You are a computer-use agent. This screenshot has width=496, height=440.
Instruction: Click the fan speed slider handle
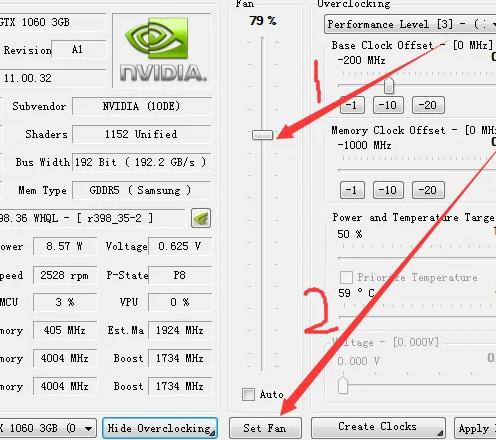263,135
